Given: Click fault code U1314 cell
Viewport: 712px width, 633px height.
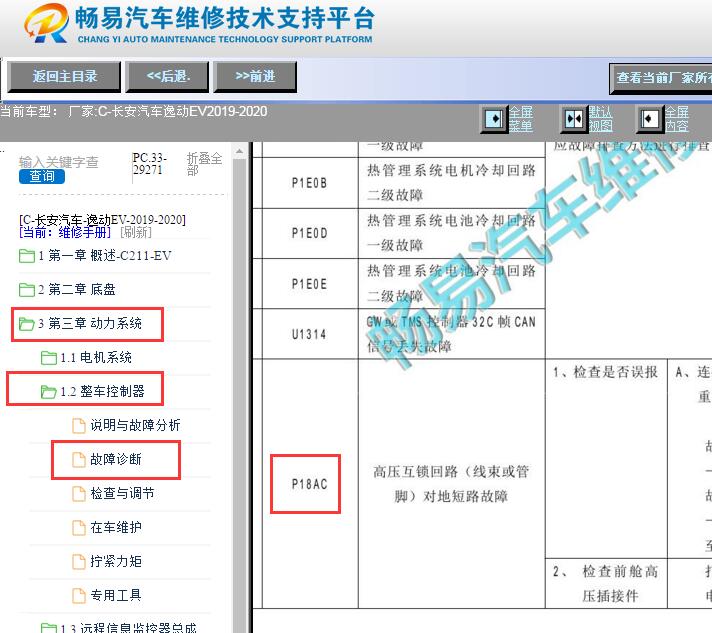Looking at the screenshot, I should (x=309, y=335).
